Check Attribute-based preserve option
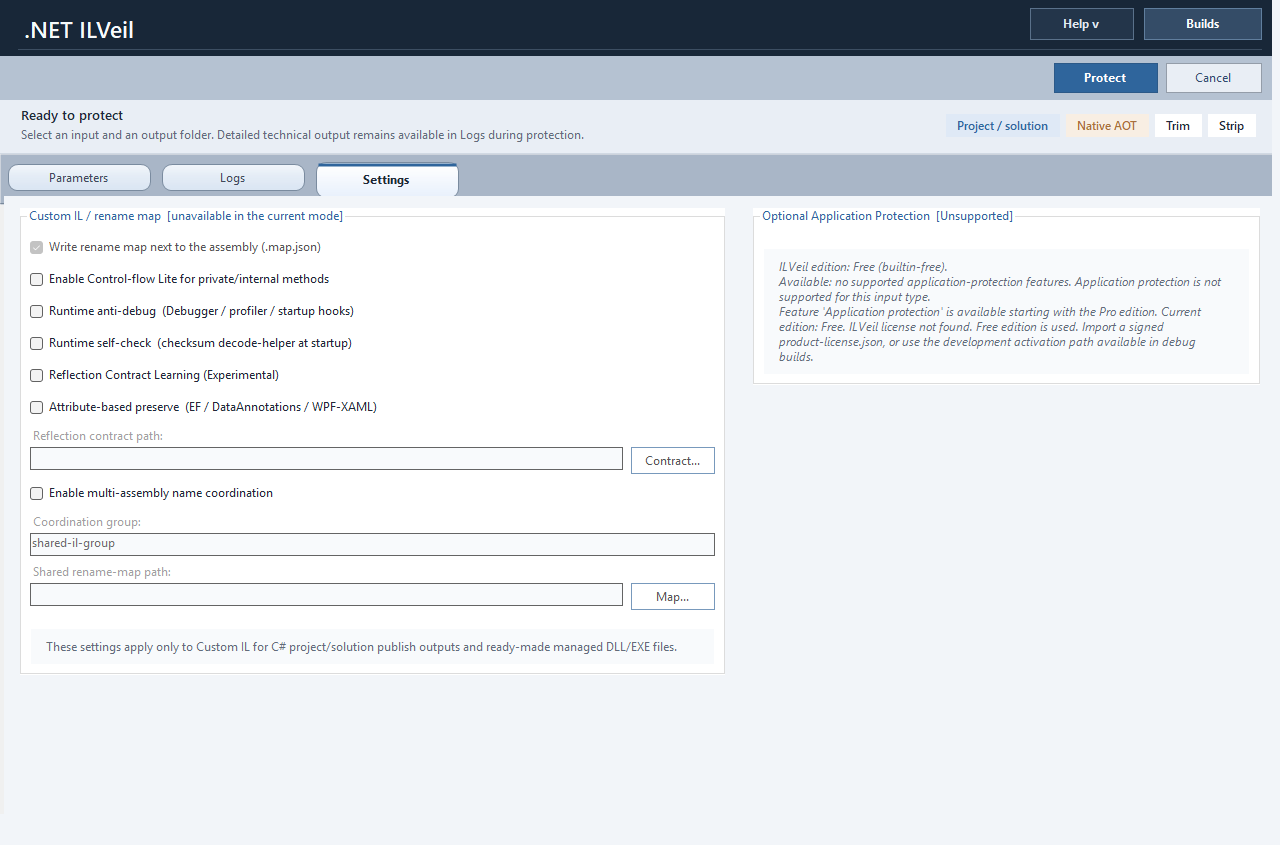 click(36, 407)
